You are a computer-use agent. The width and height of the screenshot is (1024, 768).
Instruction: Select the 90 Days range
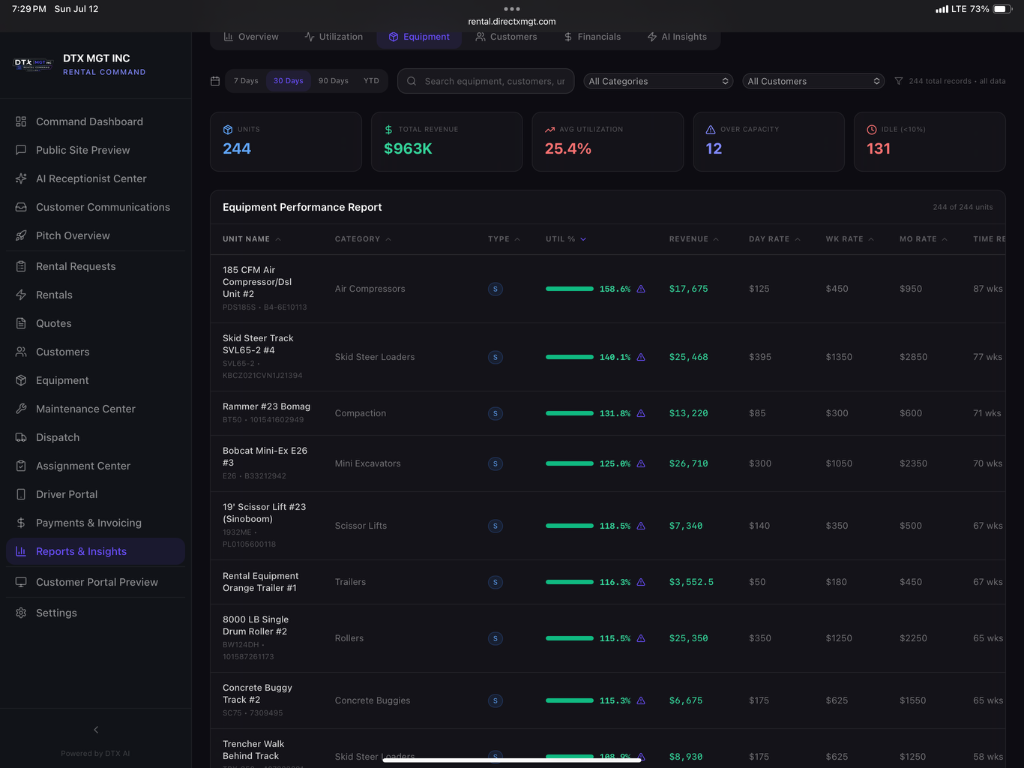333,81
